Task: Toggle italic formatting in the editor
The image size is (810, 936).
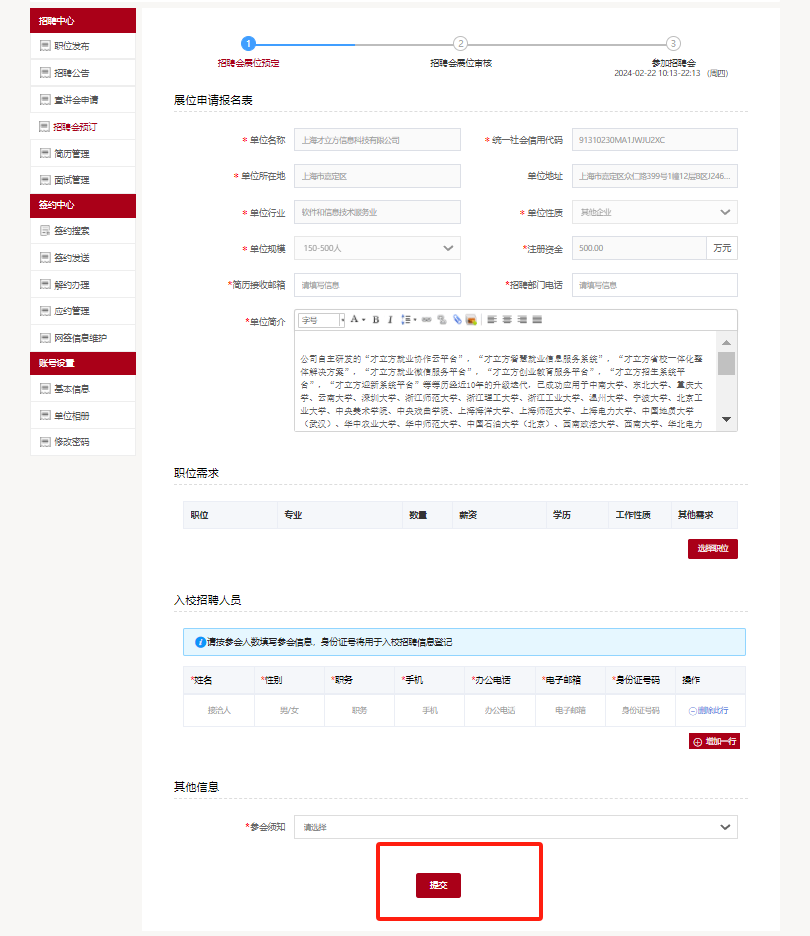Action: coord(390,320)
